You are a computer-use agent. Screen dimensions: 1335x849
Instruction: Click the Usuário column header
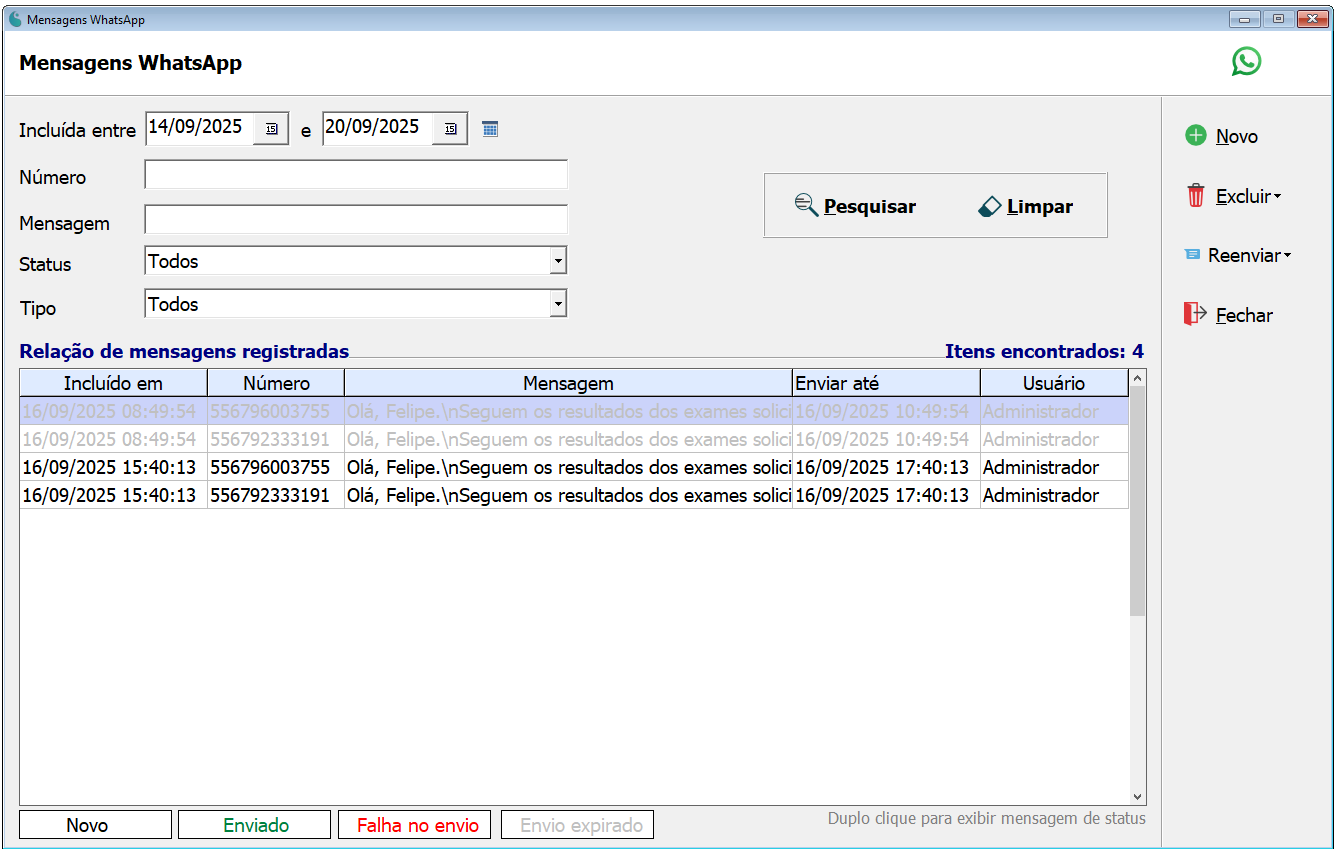point(1054,383)
